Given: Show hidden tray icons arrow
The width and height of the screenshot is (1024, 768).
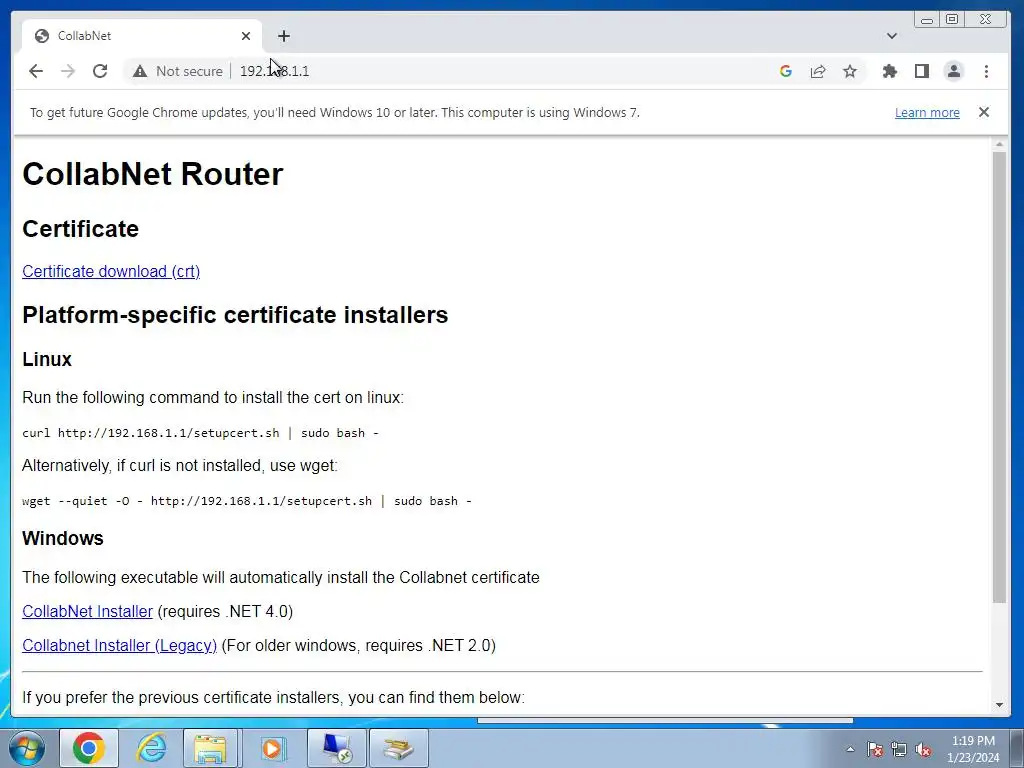Looking at the screenshot, I should tap(850, 749).
